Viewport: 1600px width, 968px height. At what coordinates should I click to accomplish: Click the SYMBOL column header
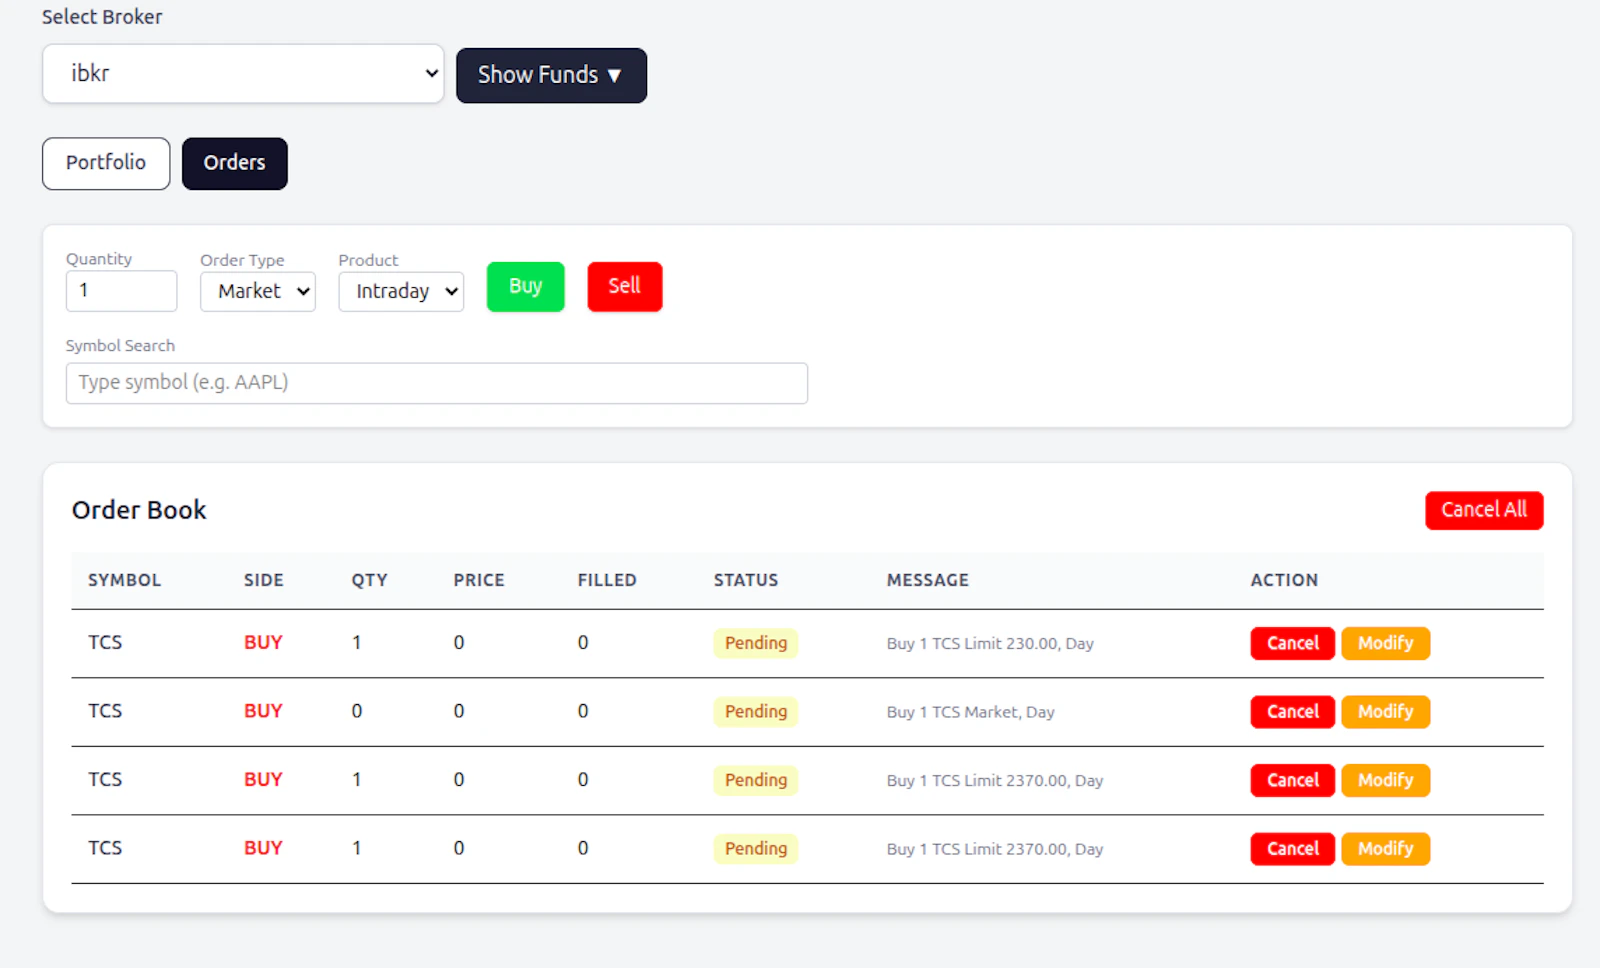[x=124, y=580]
